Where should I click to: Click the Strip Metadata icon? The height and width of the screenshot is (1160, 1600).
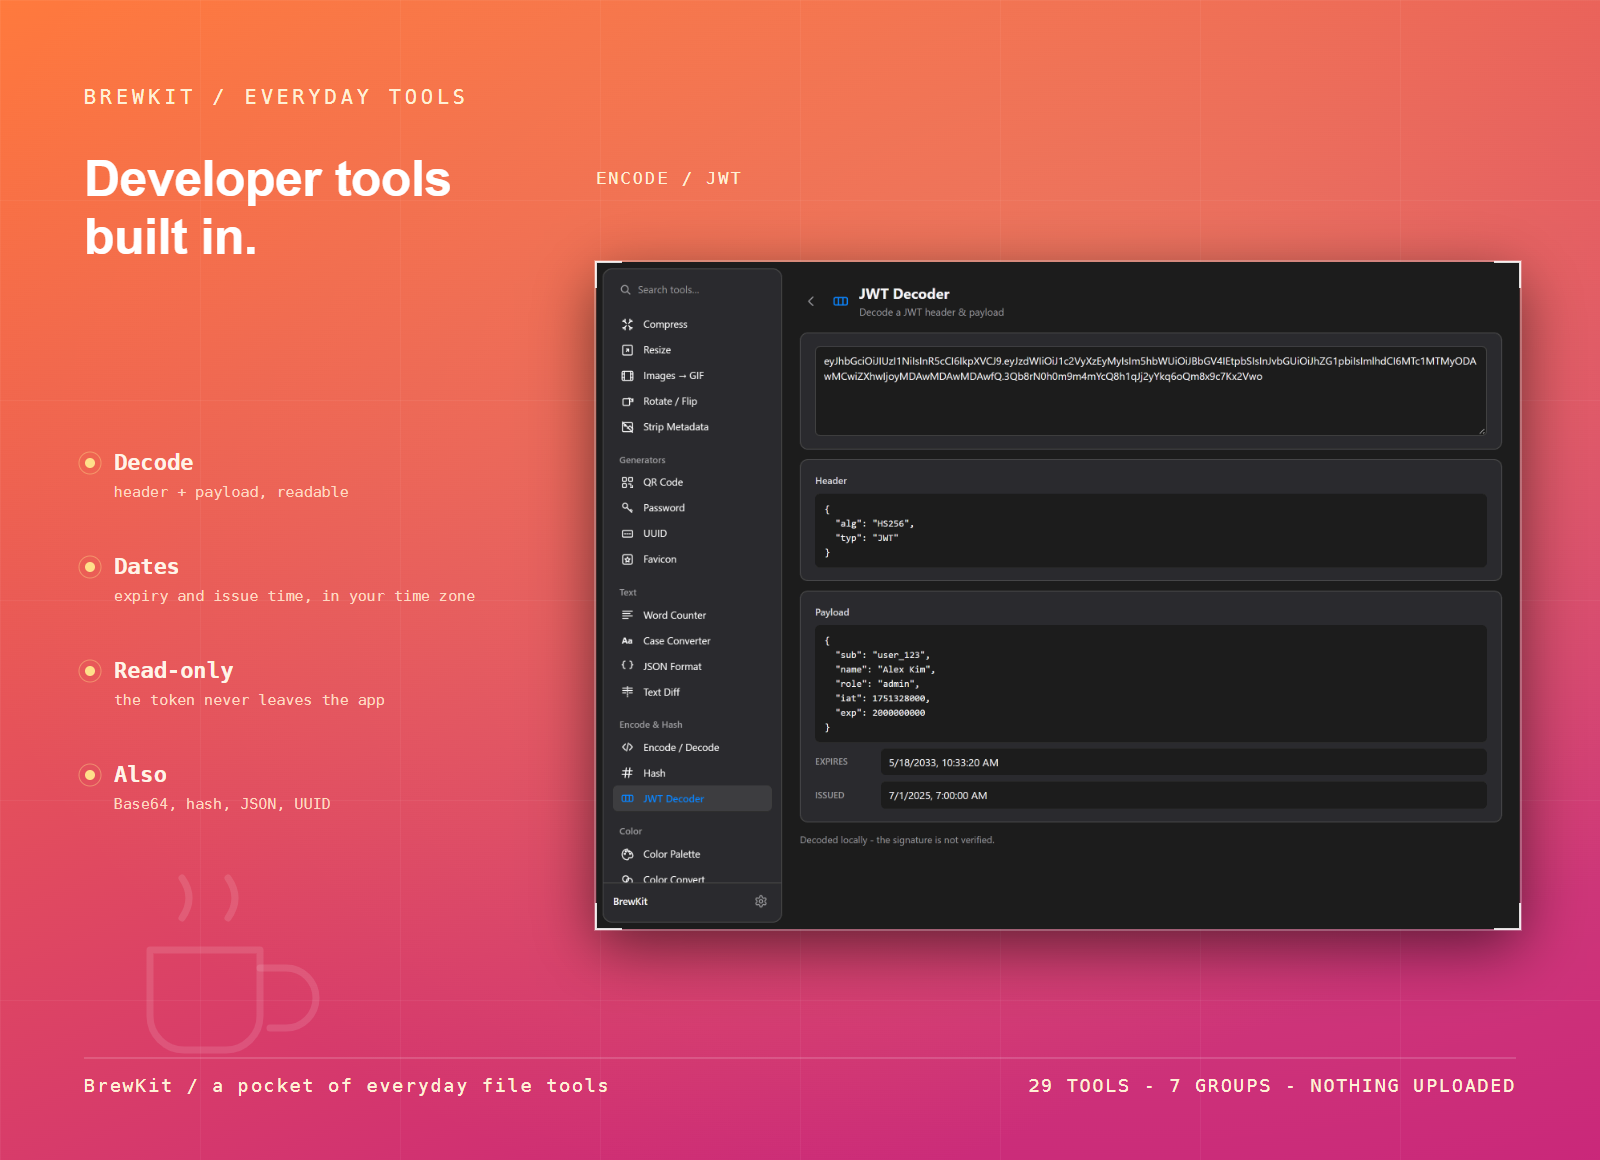(627, 427)
